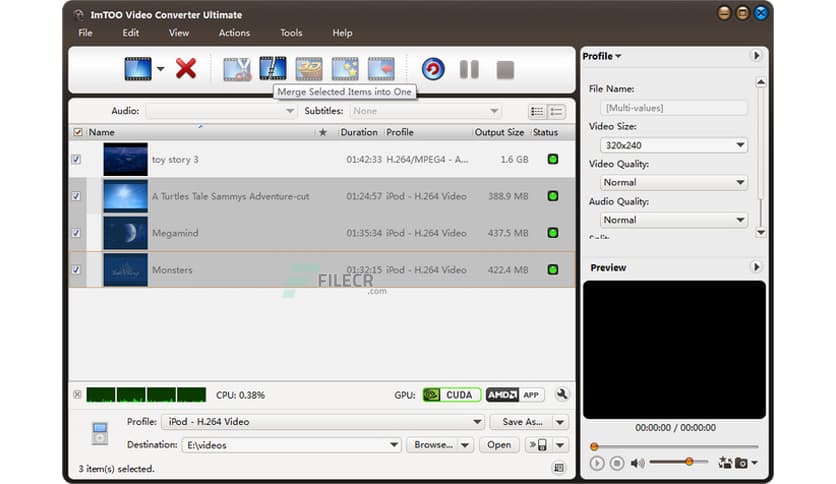
Task: Open the Audio Quality dropdown
Action: 673,220
